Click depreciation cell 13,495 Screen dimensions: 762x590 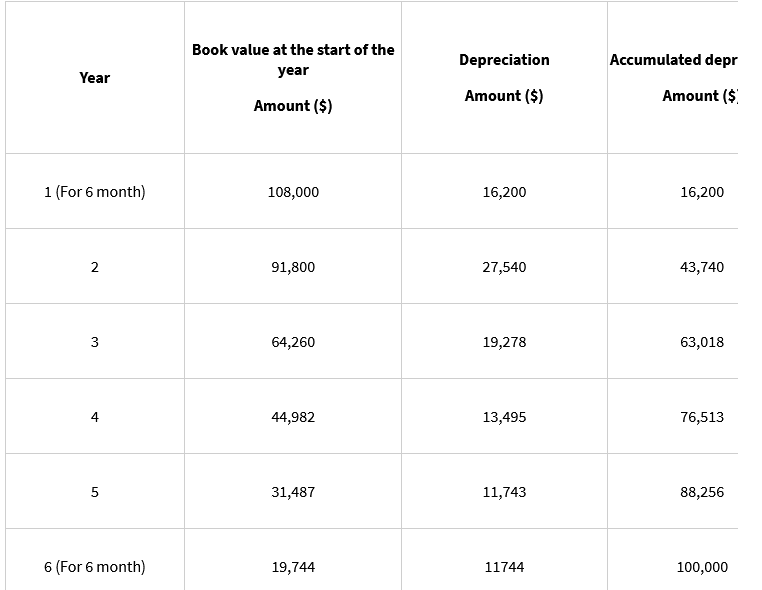pos(504,417)
